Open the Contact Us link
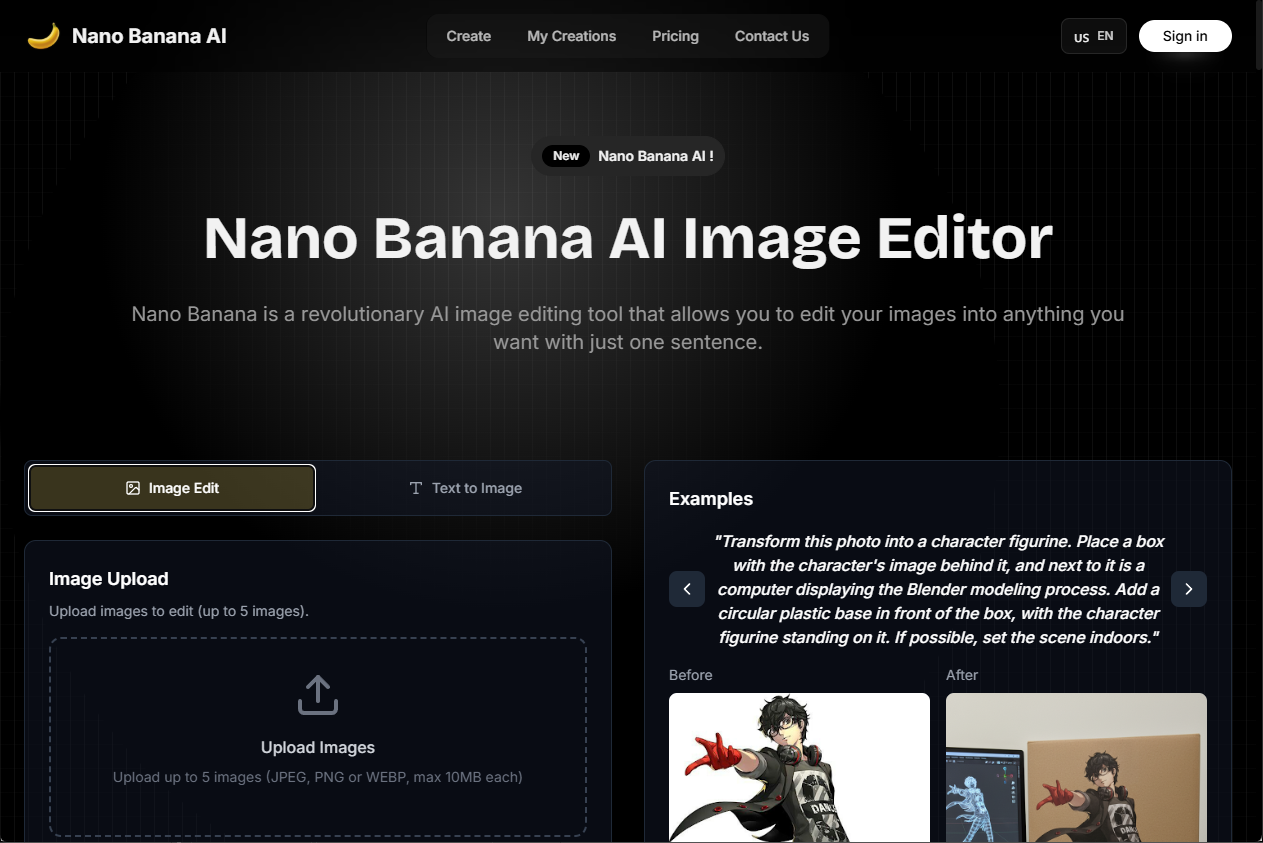The image size is (1263, 843). (x=771, y=36)
